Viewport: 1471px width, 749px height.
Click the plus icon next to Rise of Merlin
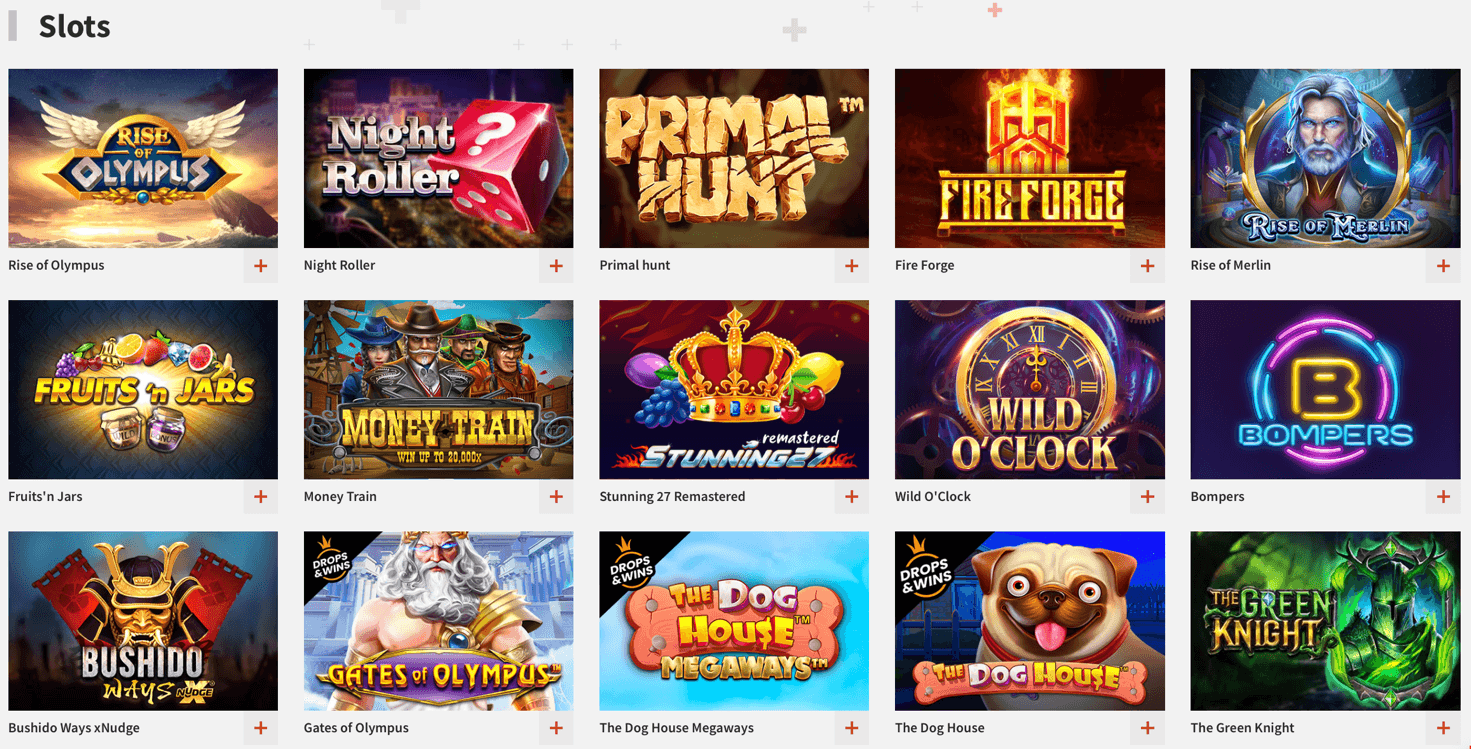pos(1443,266)
